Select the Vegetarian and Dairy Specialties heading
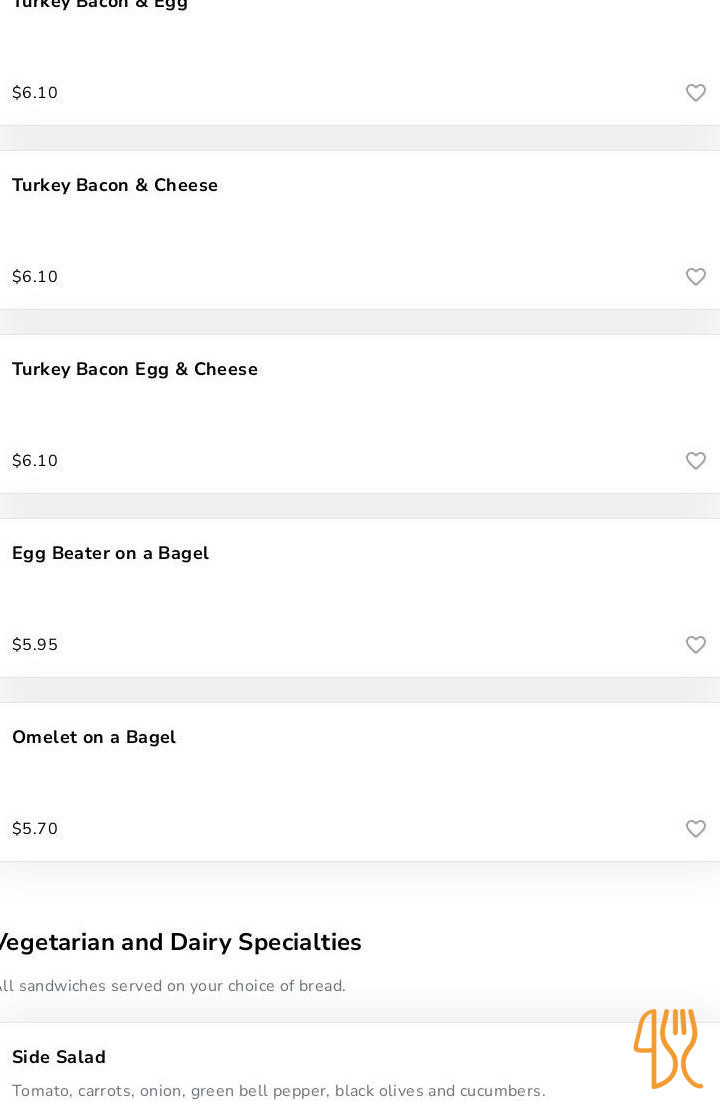 (180, 942)
